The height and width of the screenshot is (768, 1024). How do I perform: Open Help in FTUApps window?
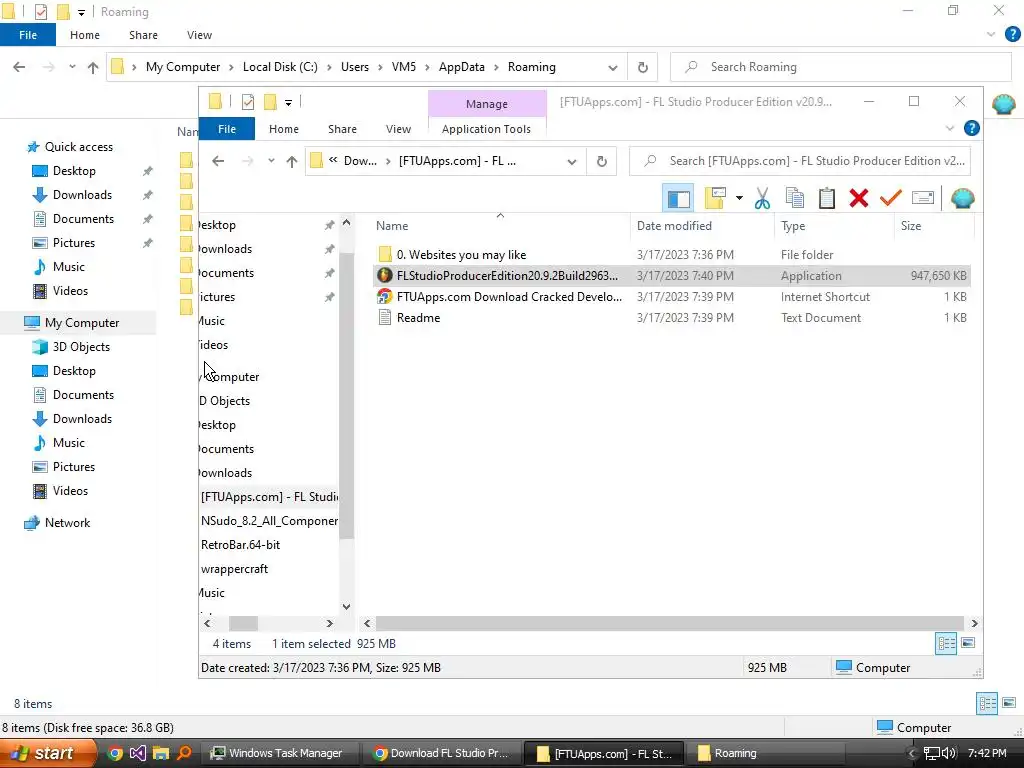[x=972, y=129]
